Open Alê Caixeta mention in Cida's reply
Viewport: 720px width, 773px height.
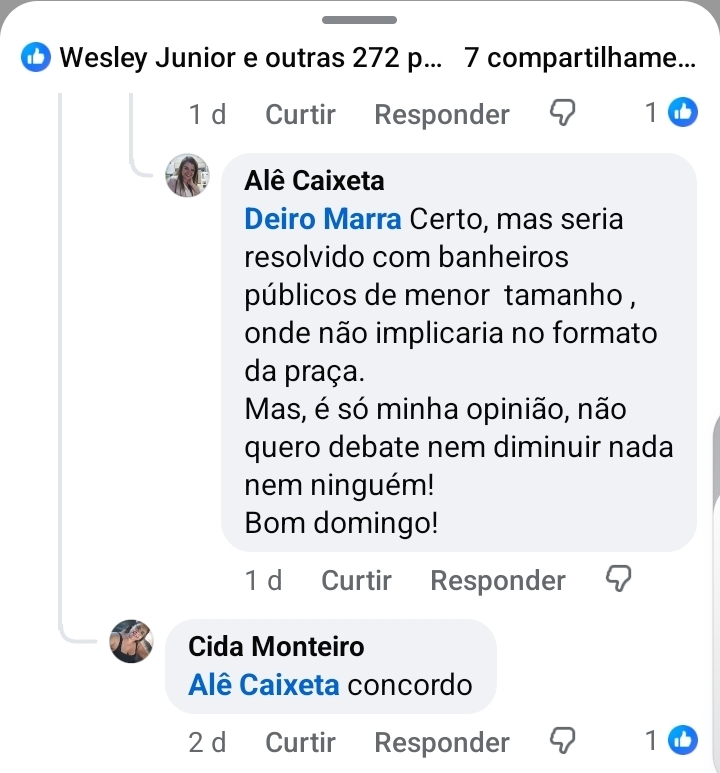[x=264, y=686]
